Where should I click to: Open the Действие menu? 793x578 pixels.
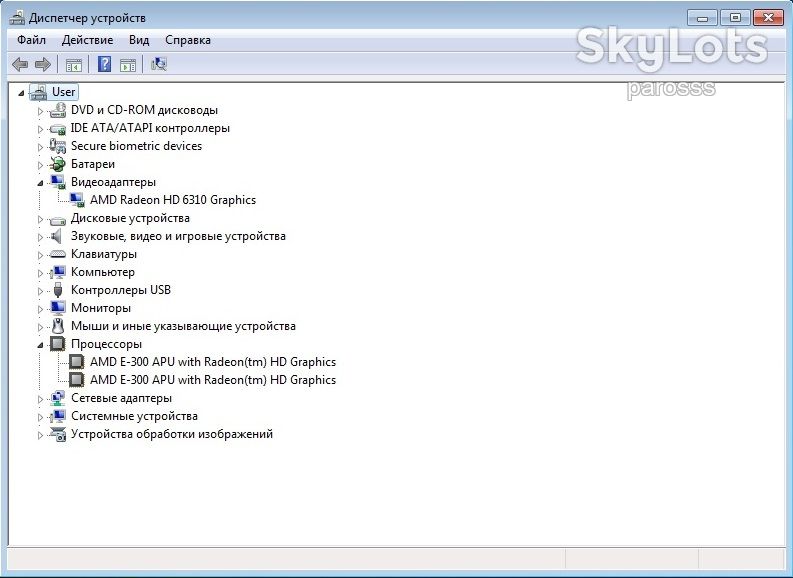(87, 40)
